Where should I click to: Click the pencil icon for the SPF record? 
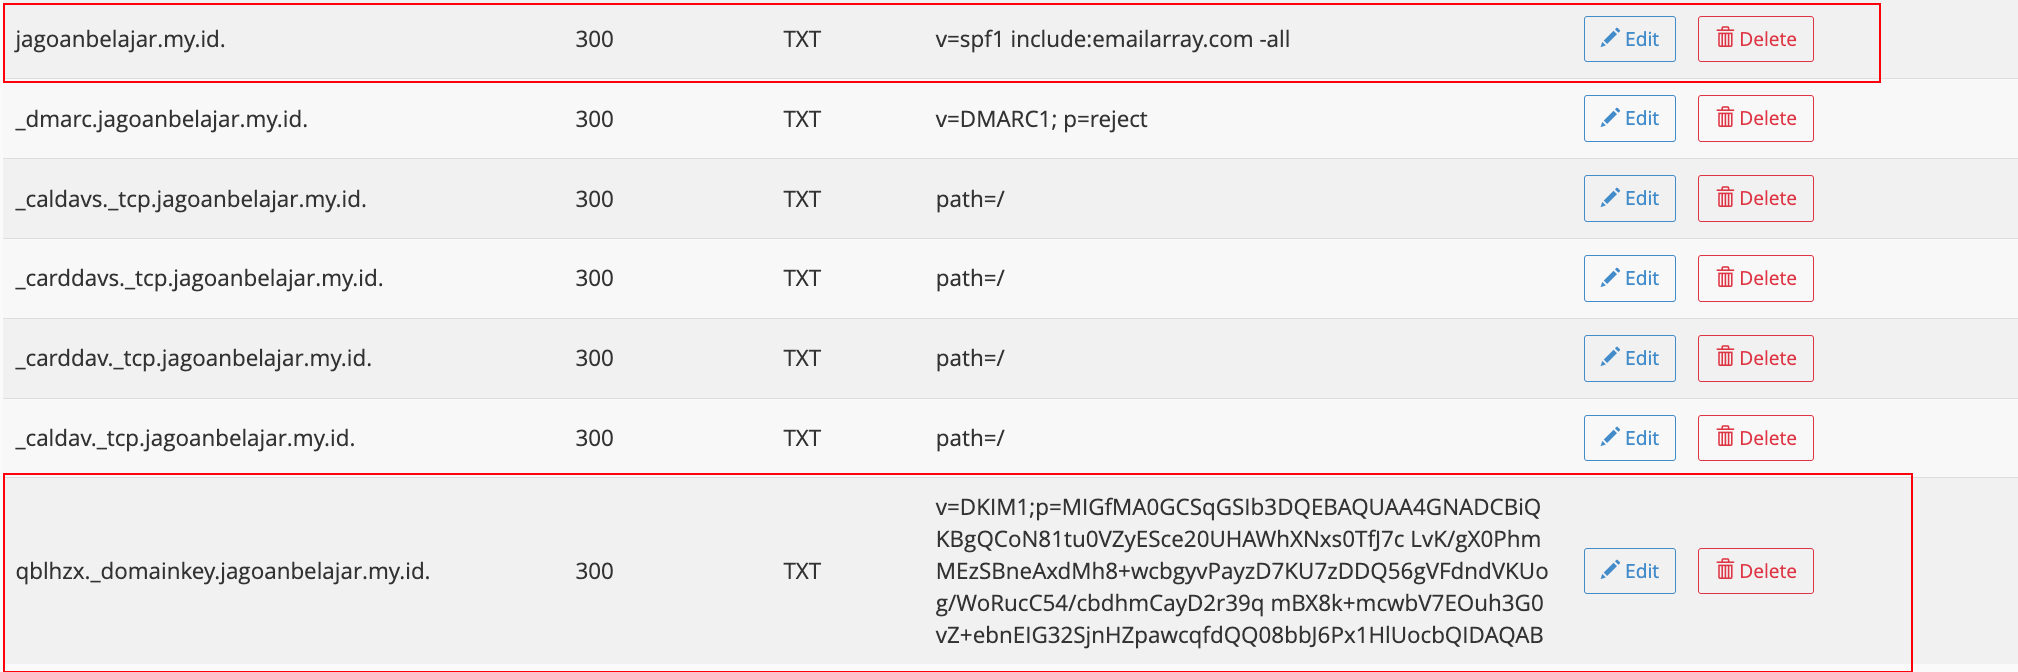click(1610, 38)
